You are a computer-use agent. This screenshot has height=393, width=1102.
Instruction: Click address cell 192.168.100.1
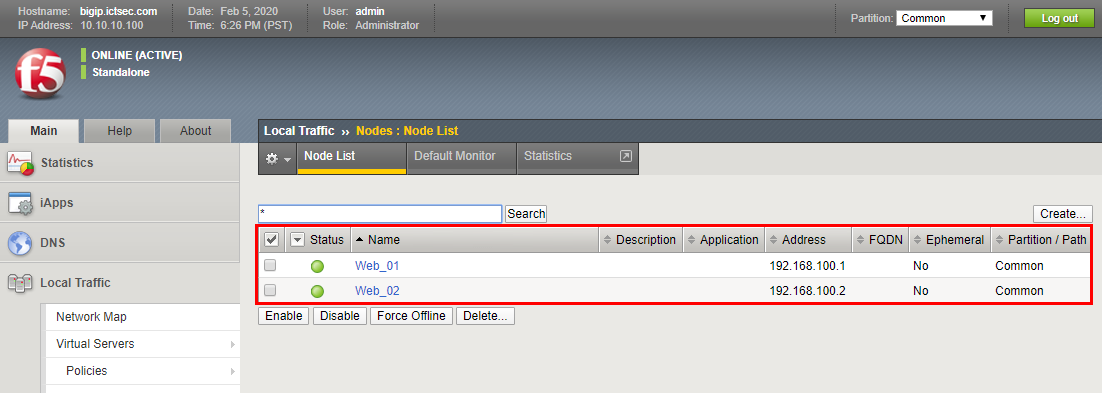click(x=807, y=266)
